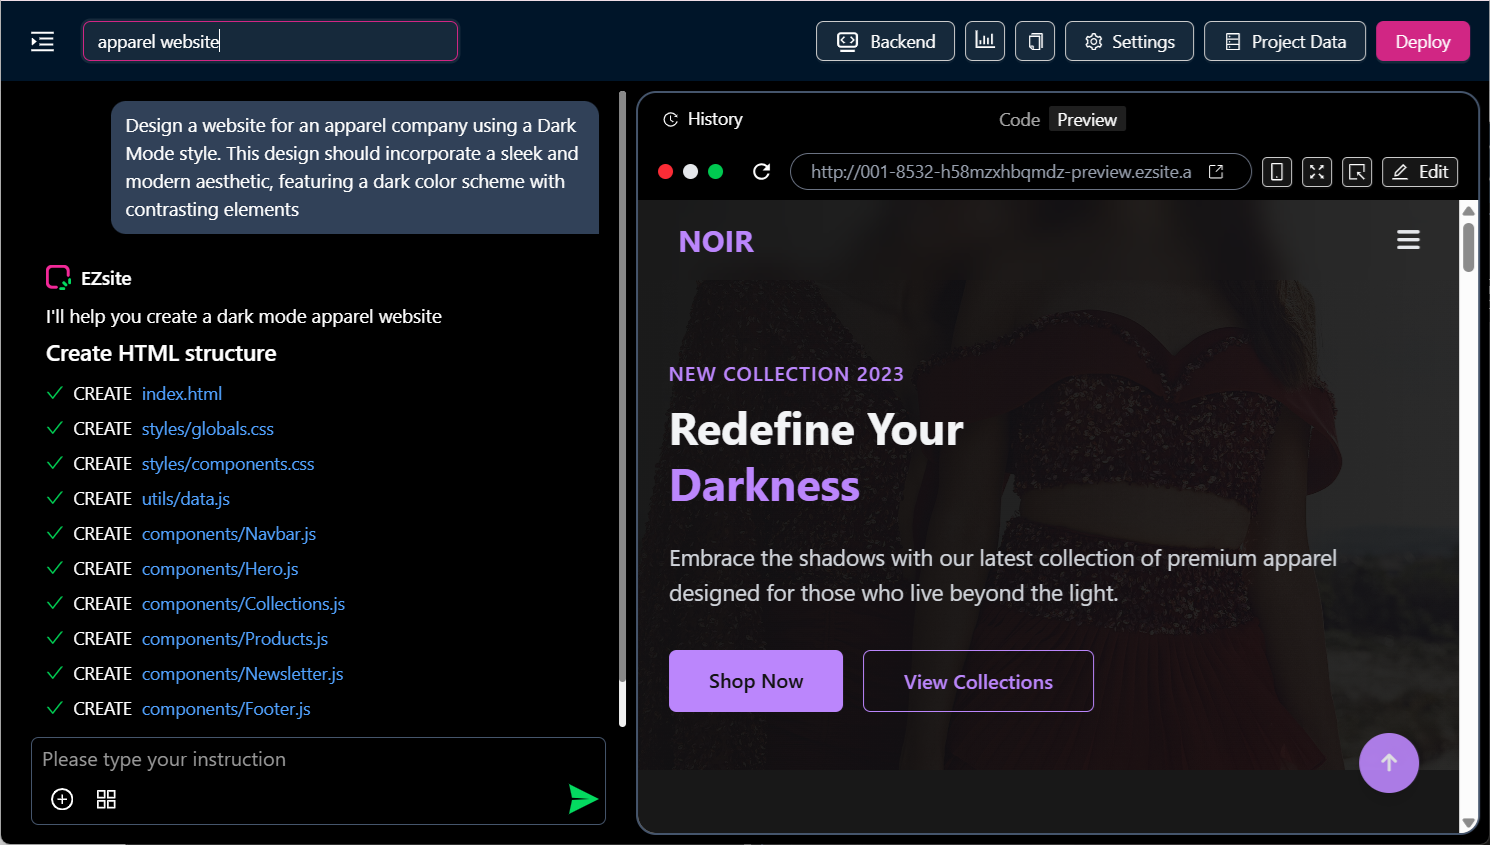Viewport: 1490px width, 845px height.
Task: Switch to the Code tab
Action: 1019,119
